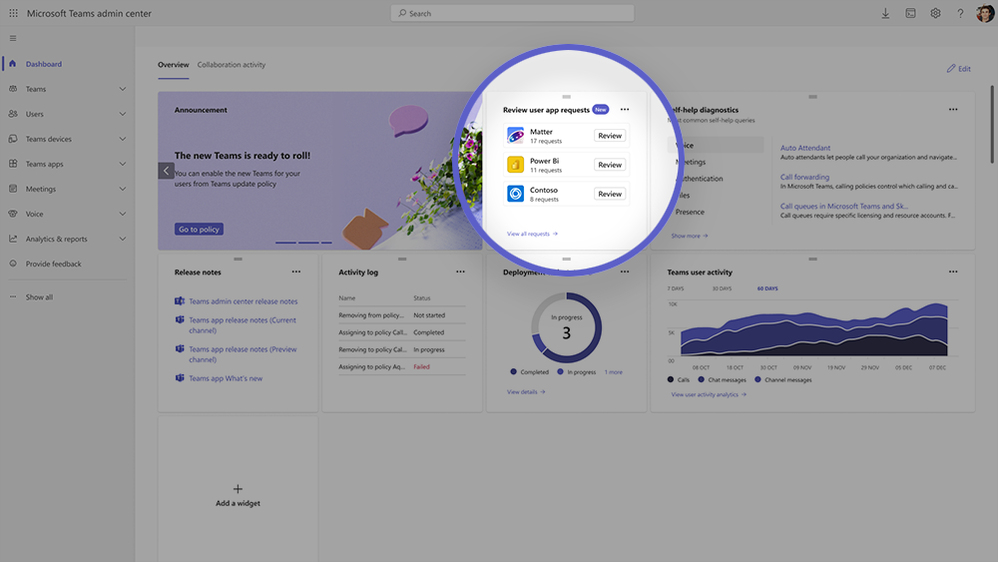This screenshot has width=998, height=562.
Task: Select the Presence diagnostics category
Action: click(690, 212)
